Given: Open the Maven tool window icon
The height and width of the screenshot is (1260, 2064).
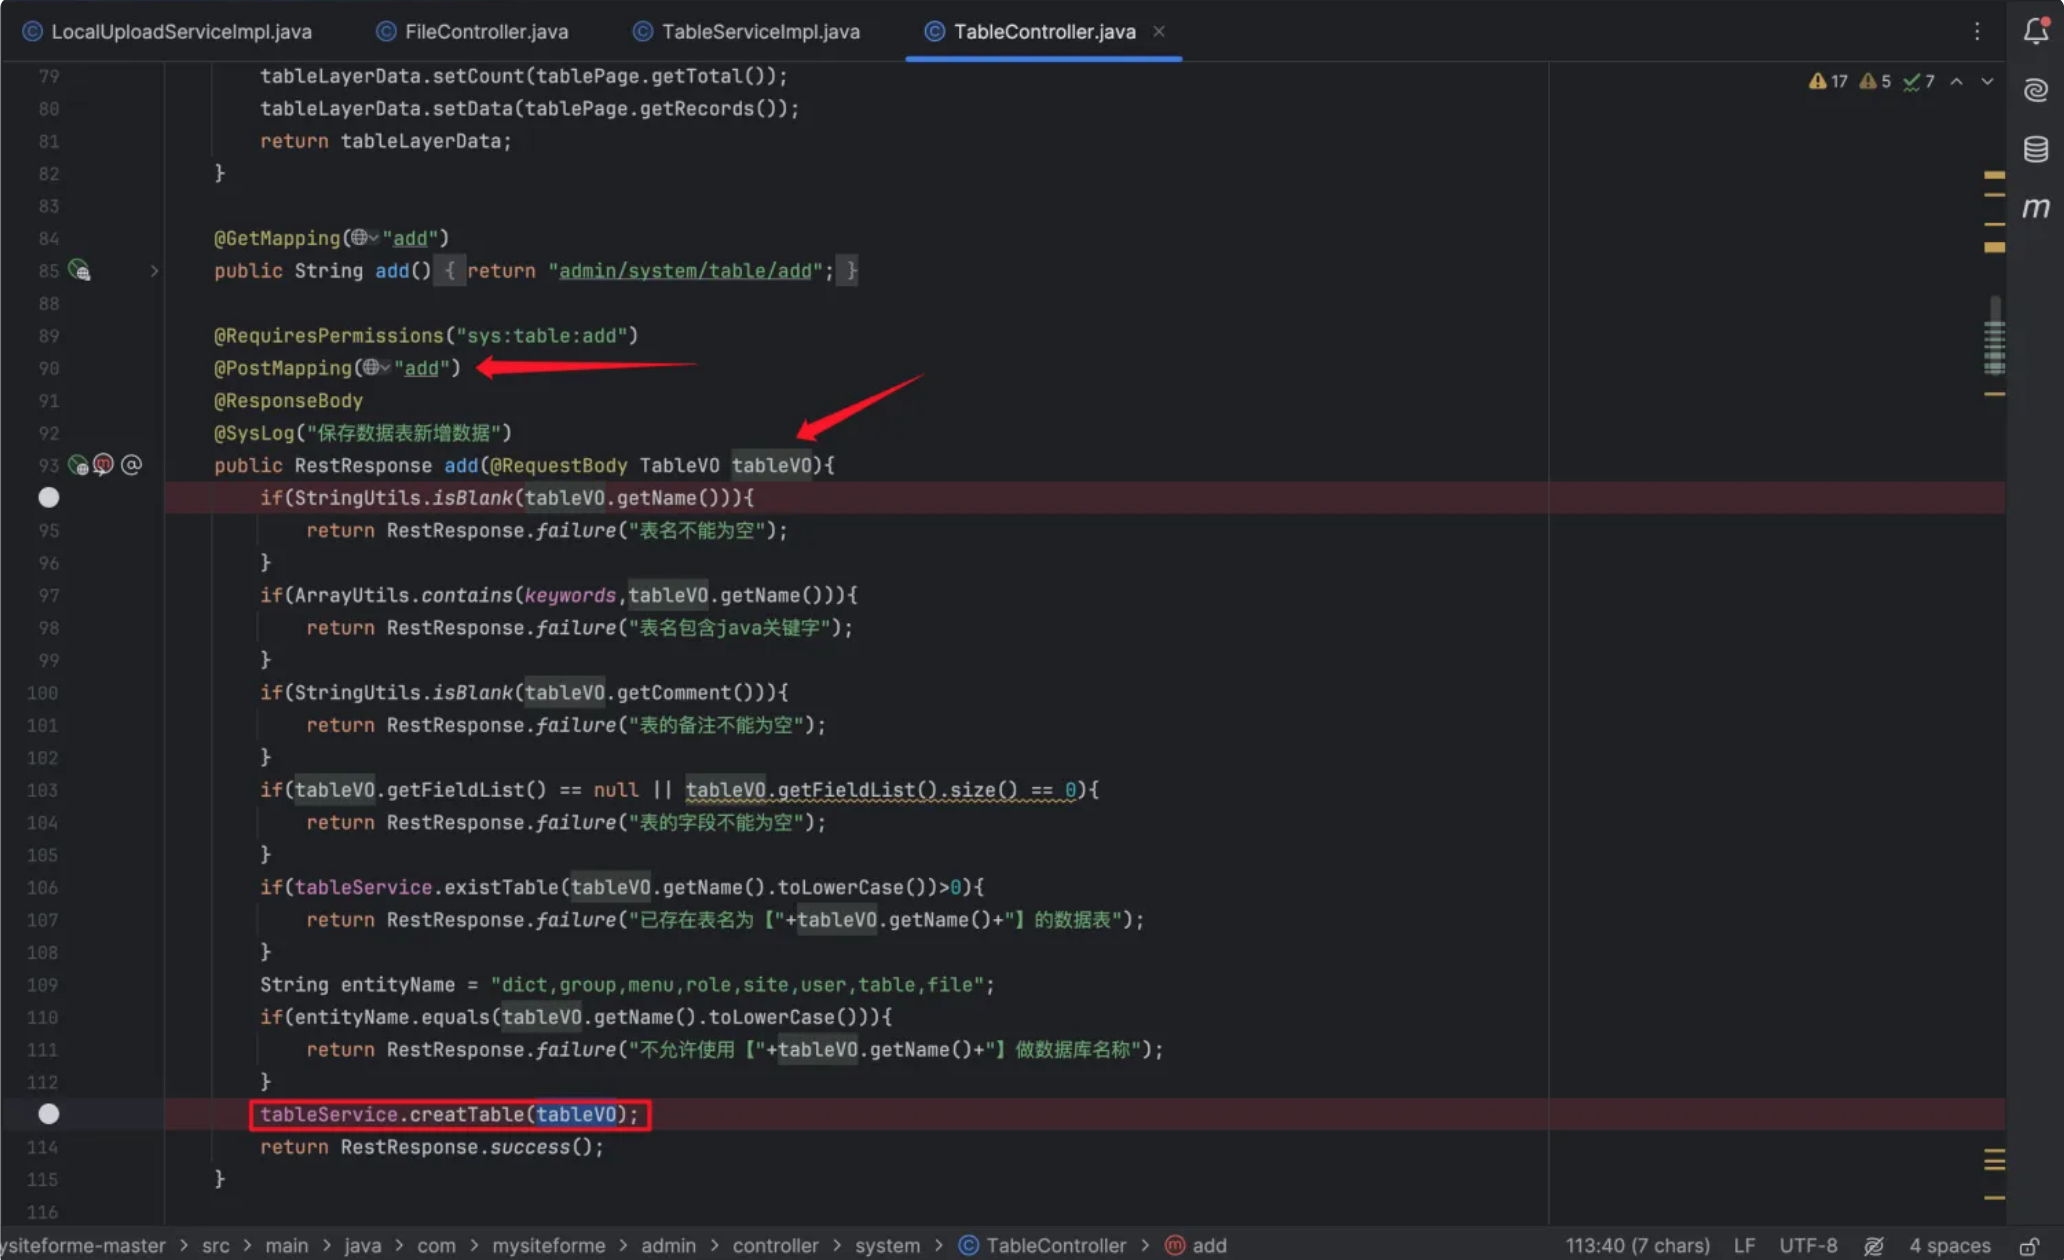Looking at the screenshot, I should coord(2036,208).
